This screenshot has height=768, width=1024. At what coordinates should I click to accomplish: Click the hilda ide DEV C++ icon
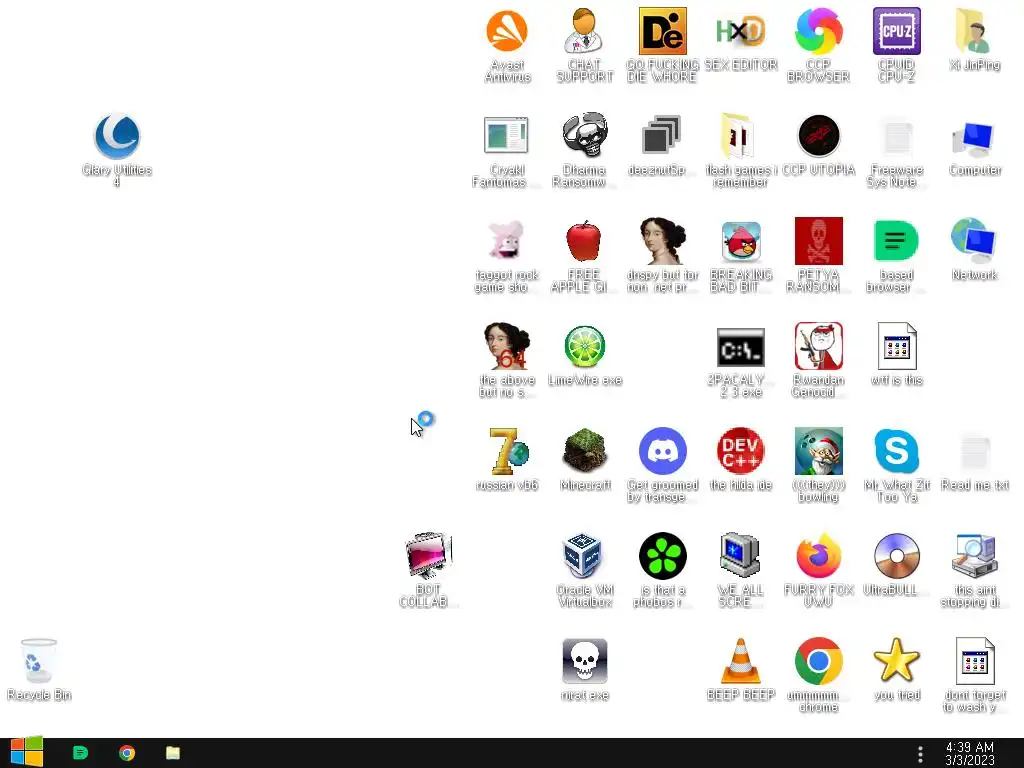pos(741,451)
